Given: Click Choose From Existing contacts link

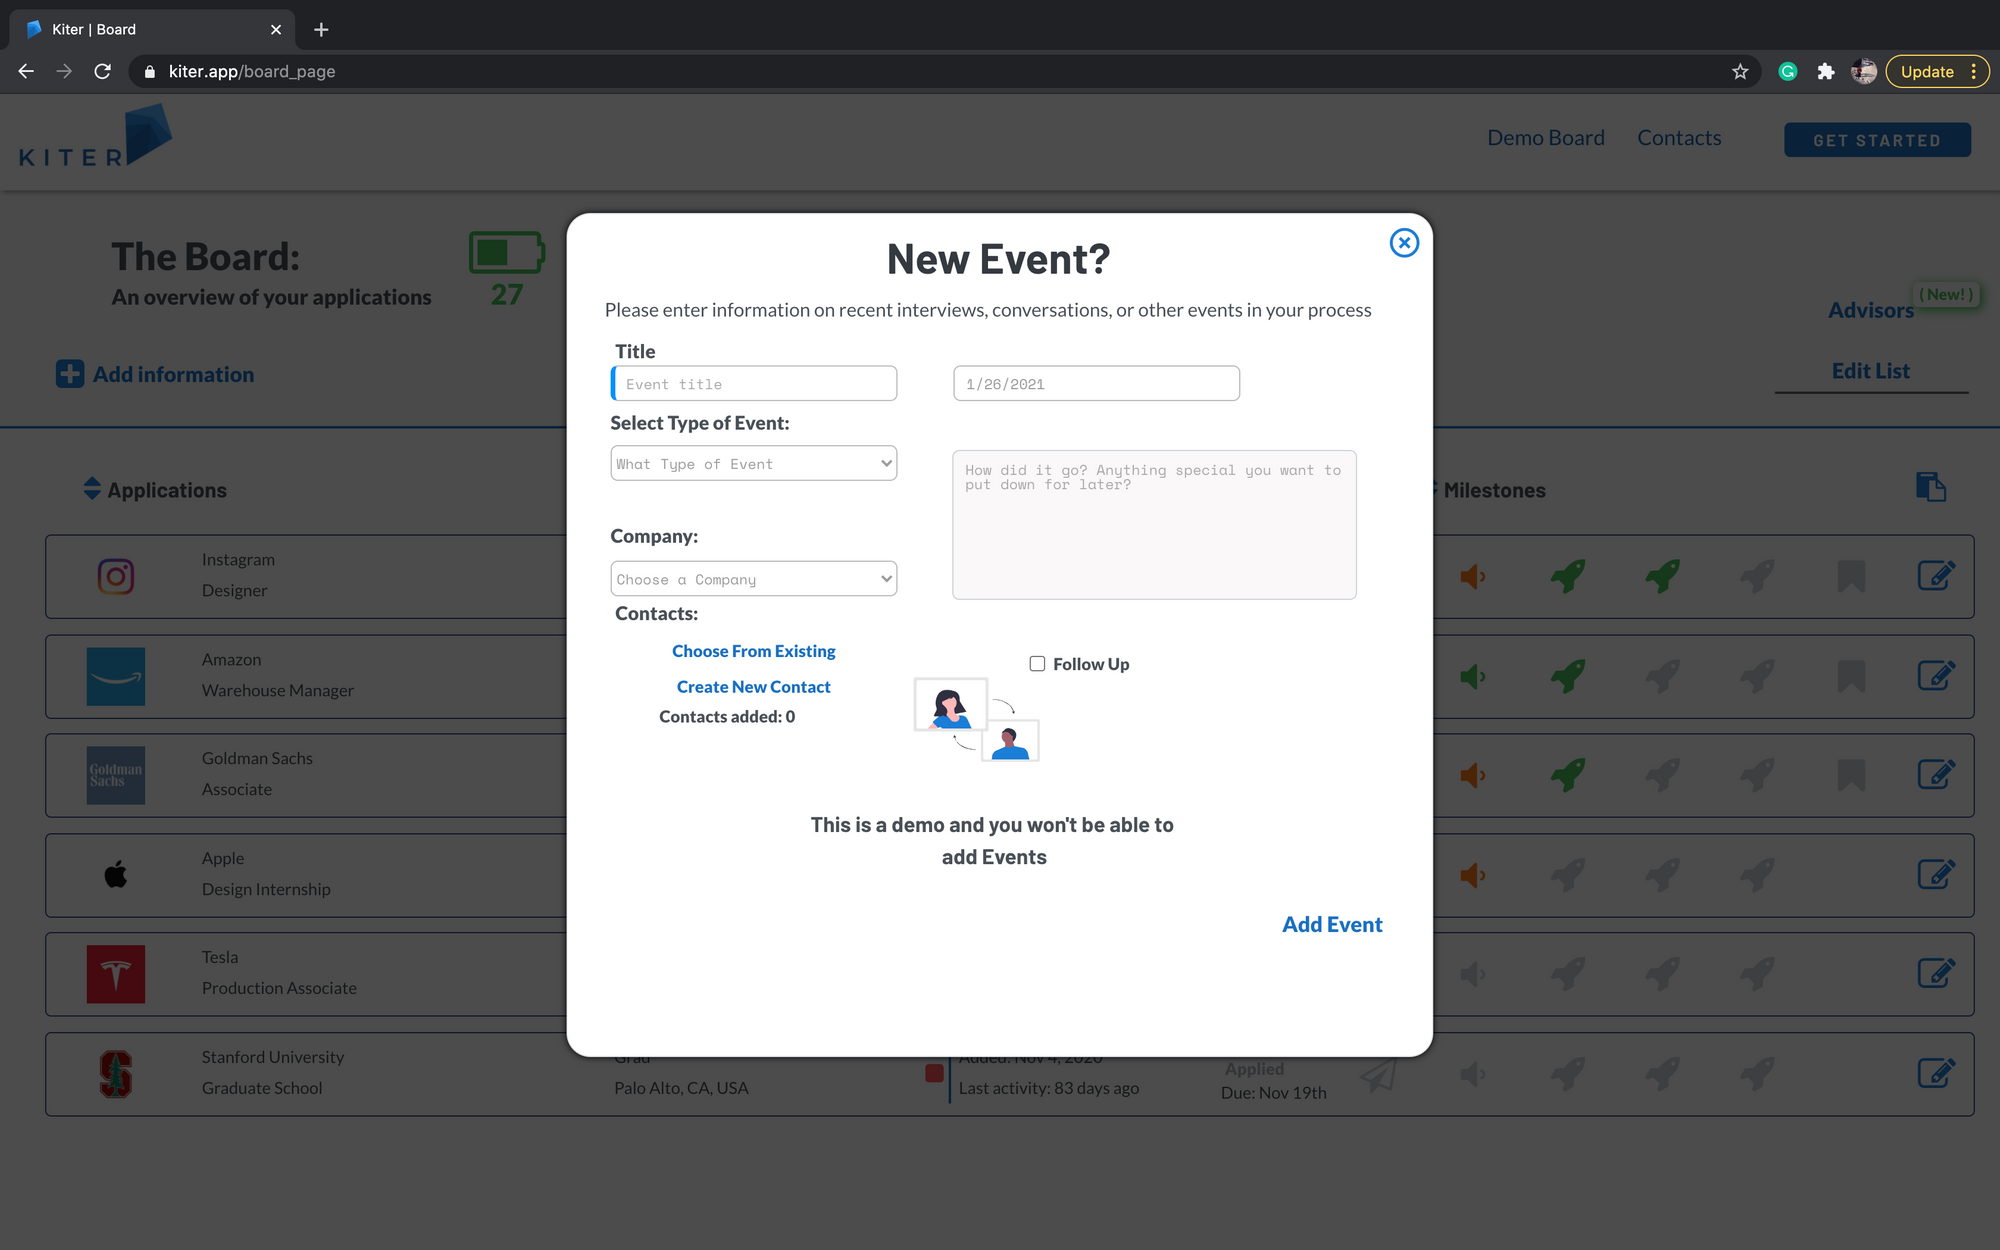Looking at the screenshot, I should coord(753,651).
